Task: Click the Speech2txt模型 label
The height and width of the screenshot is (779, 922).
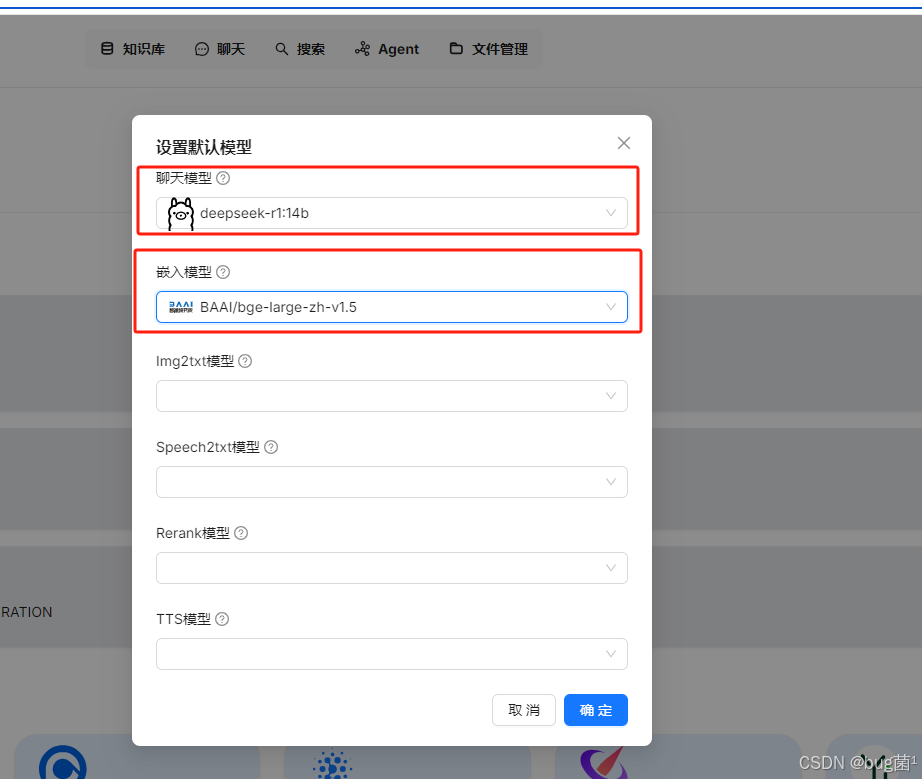Action: pyautogui.click(x=208, y=447)
